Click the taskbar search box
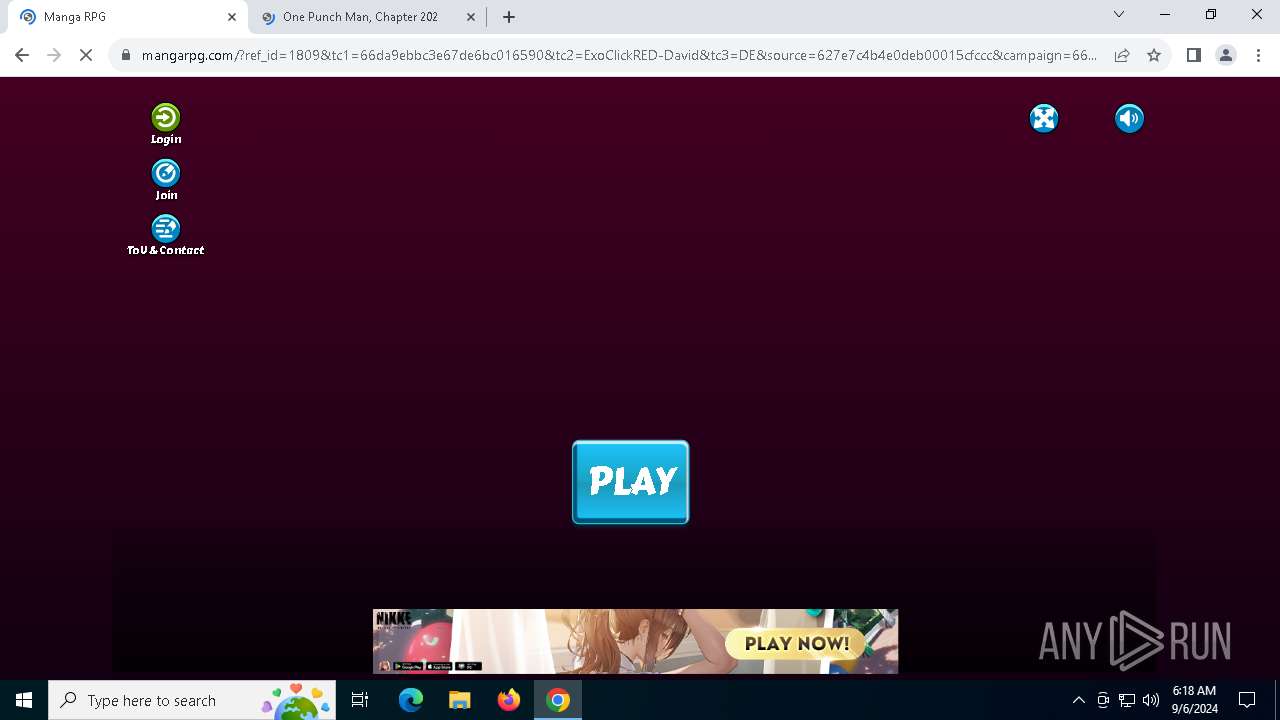The image size is (1280, 720). (193, 700)
